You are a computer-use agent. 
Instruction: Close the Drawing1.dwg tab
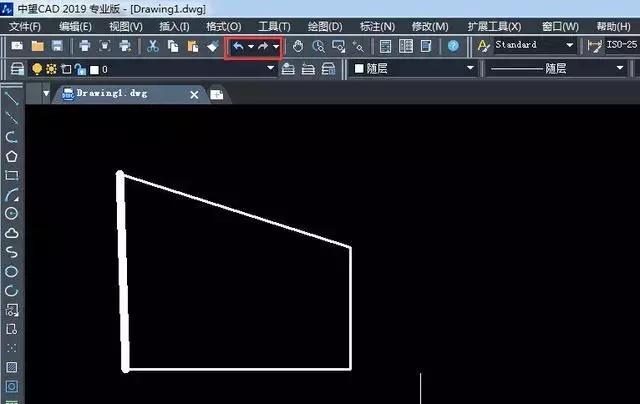194,95
